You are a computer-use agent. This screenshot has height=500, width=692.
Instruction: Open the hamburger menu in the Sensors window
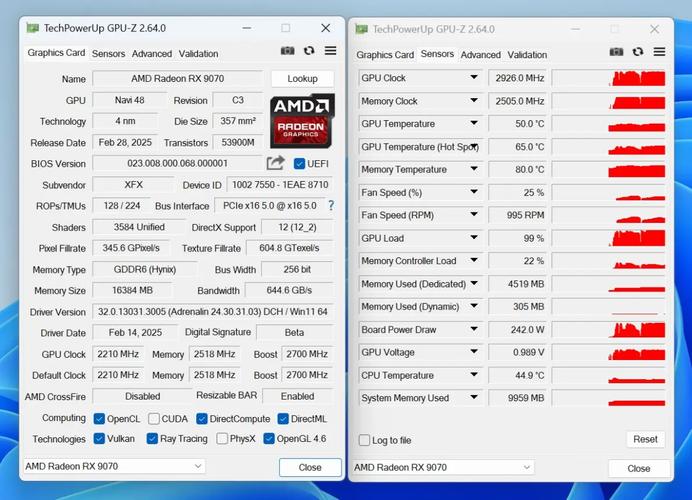point(659,52)
